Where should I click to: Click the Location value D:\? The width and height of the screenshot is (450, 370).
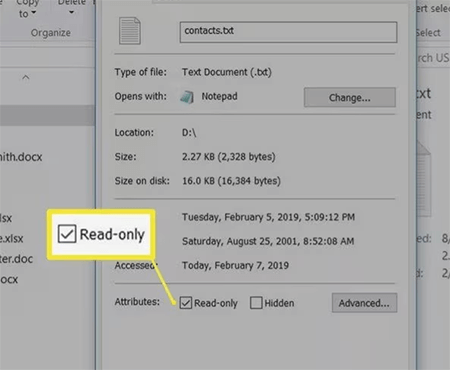click(x=189, y=133)
